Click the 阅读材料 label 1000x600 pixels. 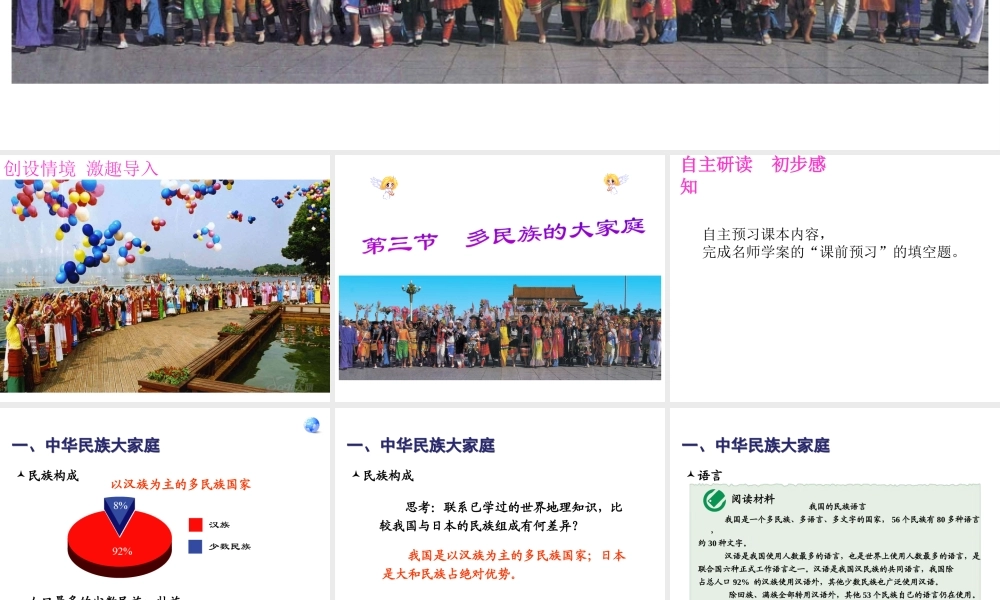pyautogui.click(x=753, y=499)
